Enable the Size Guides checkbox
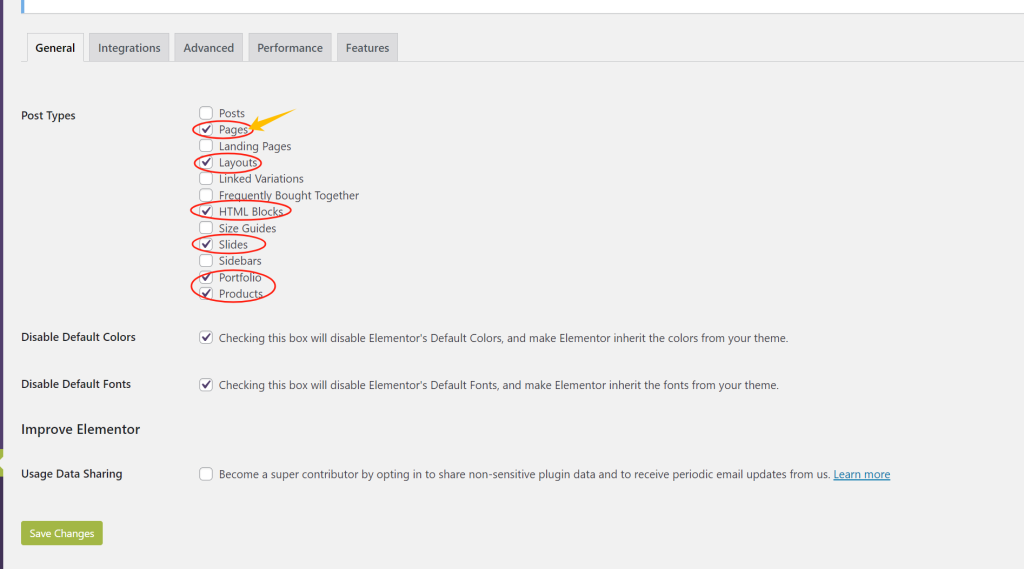The height and width of the screenshot is (569, 1024). (206, 228)
